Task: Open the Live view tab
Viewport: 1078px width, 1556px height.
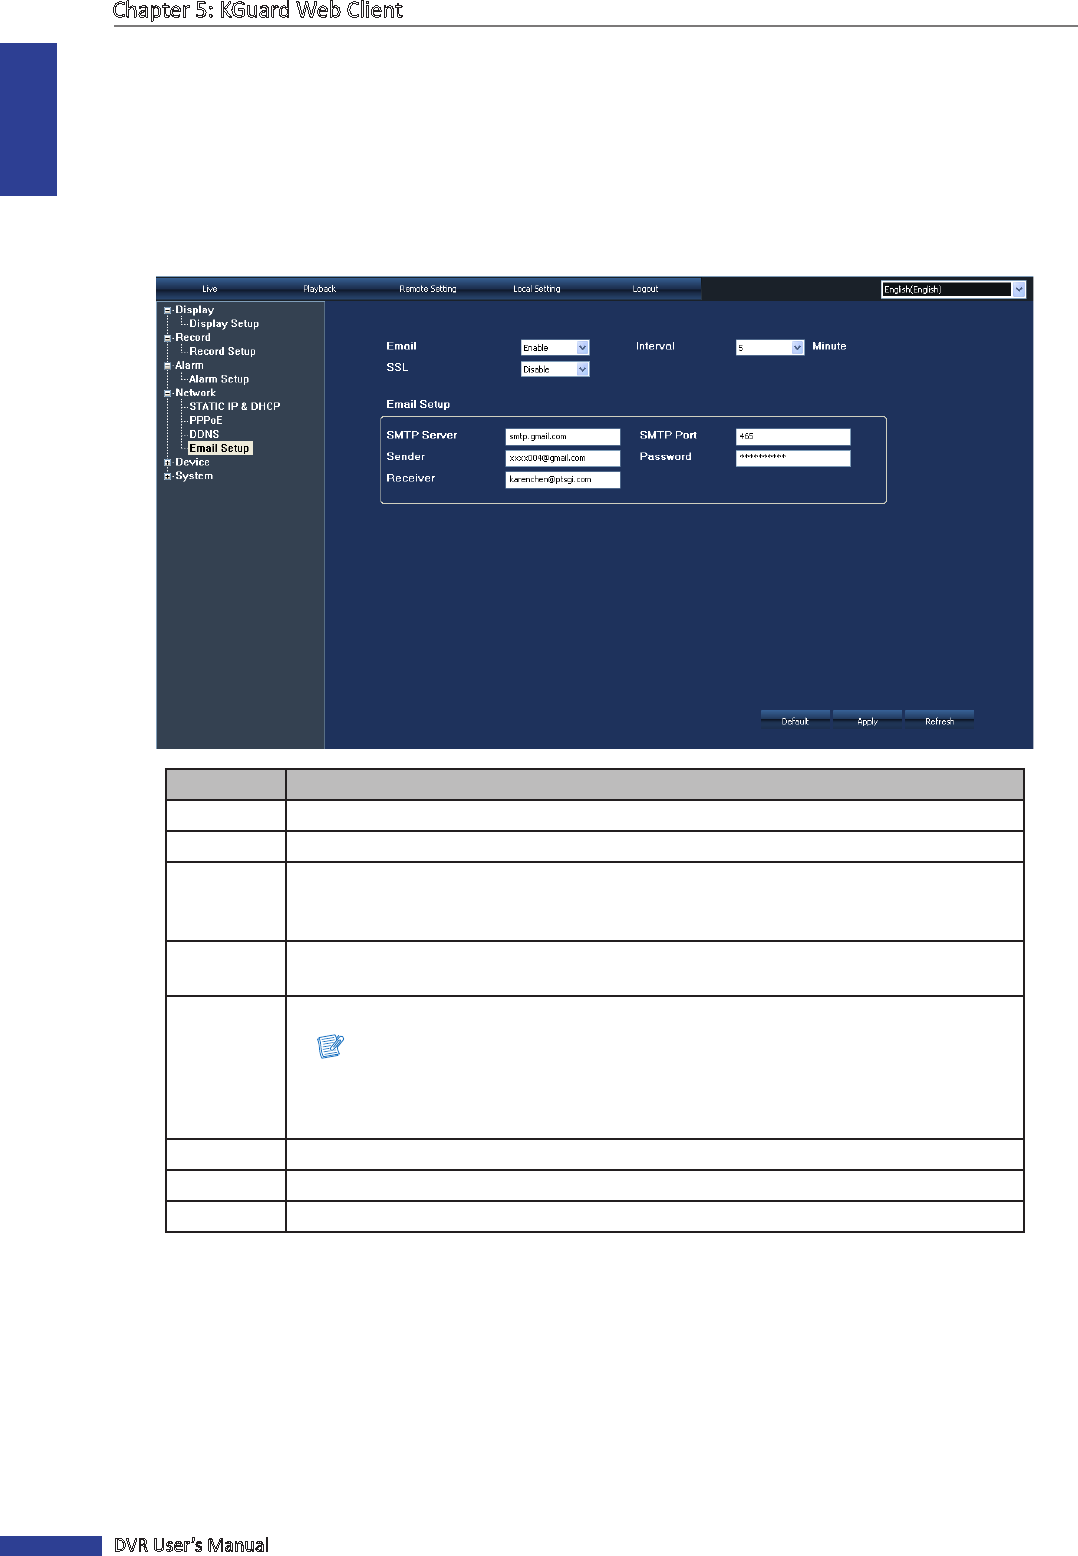Action: tap(209, 289)
